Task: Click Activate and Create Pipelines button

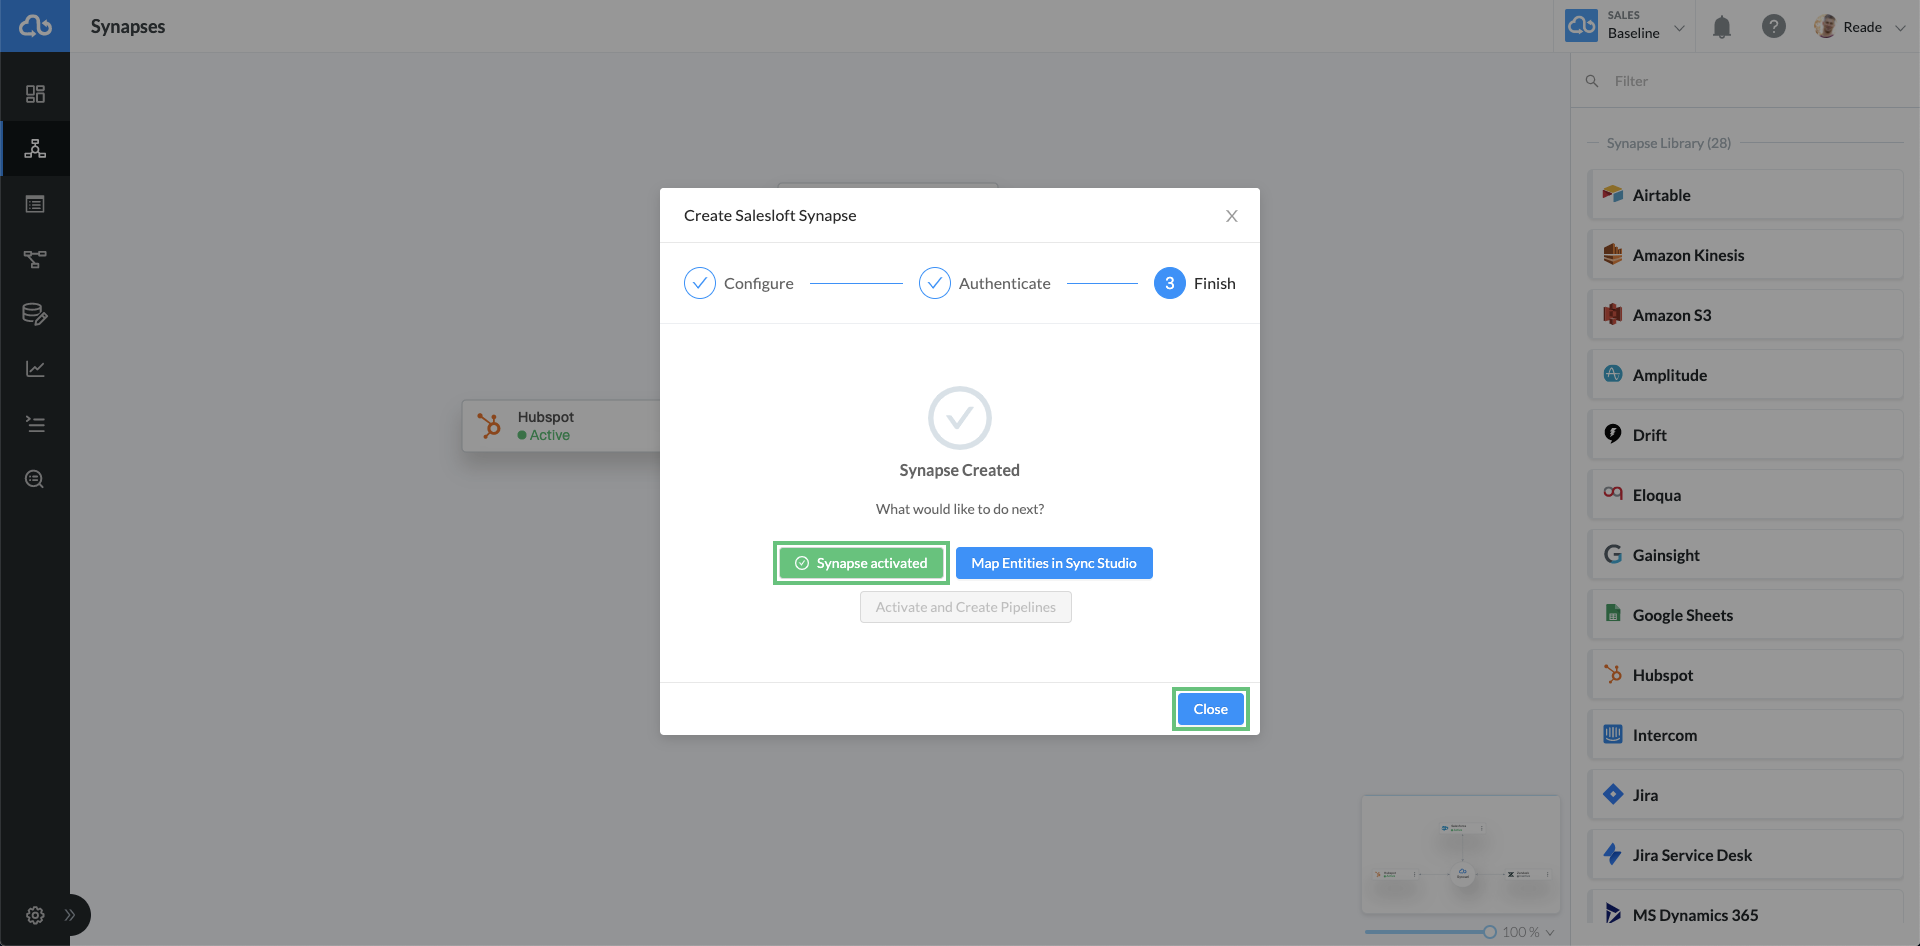Action: pos(966,607)
